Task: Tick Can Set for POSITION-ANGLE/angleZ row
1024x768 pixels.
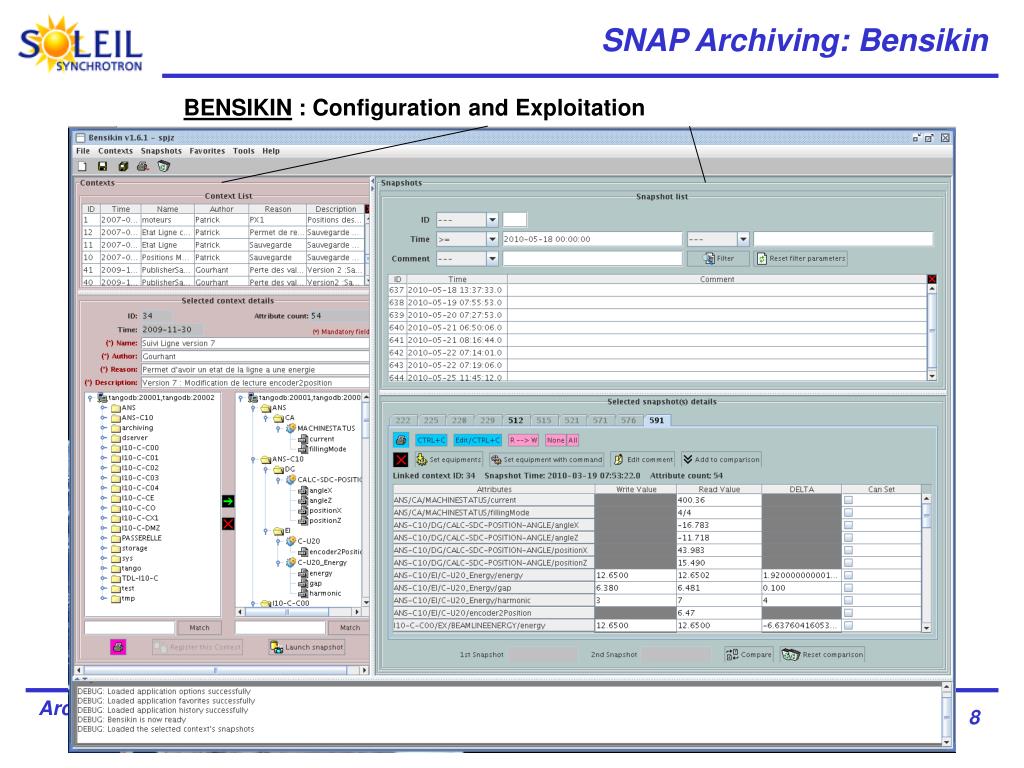Action: 848,537
